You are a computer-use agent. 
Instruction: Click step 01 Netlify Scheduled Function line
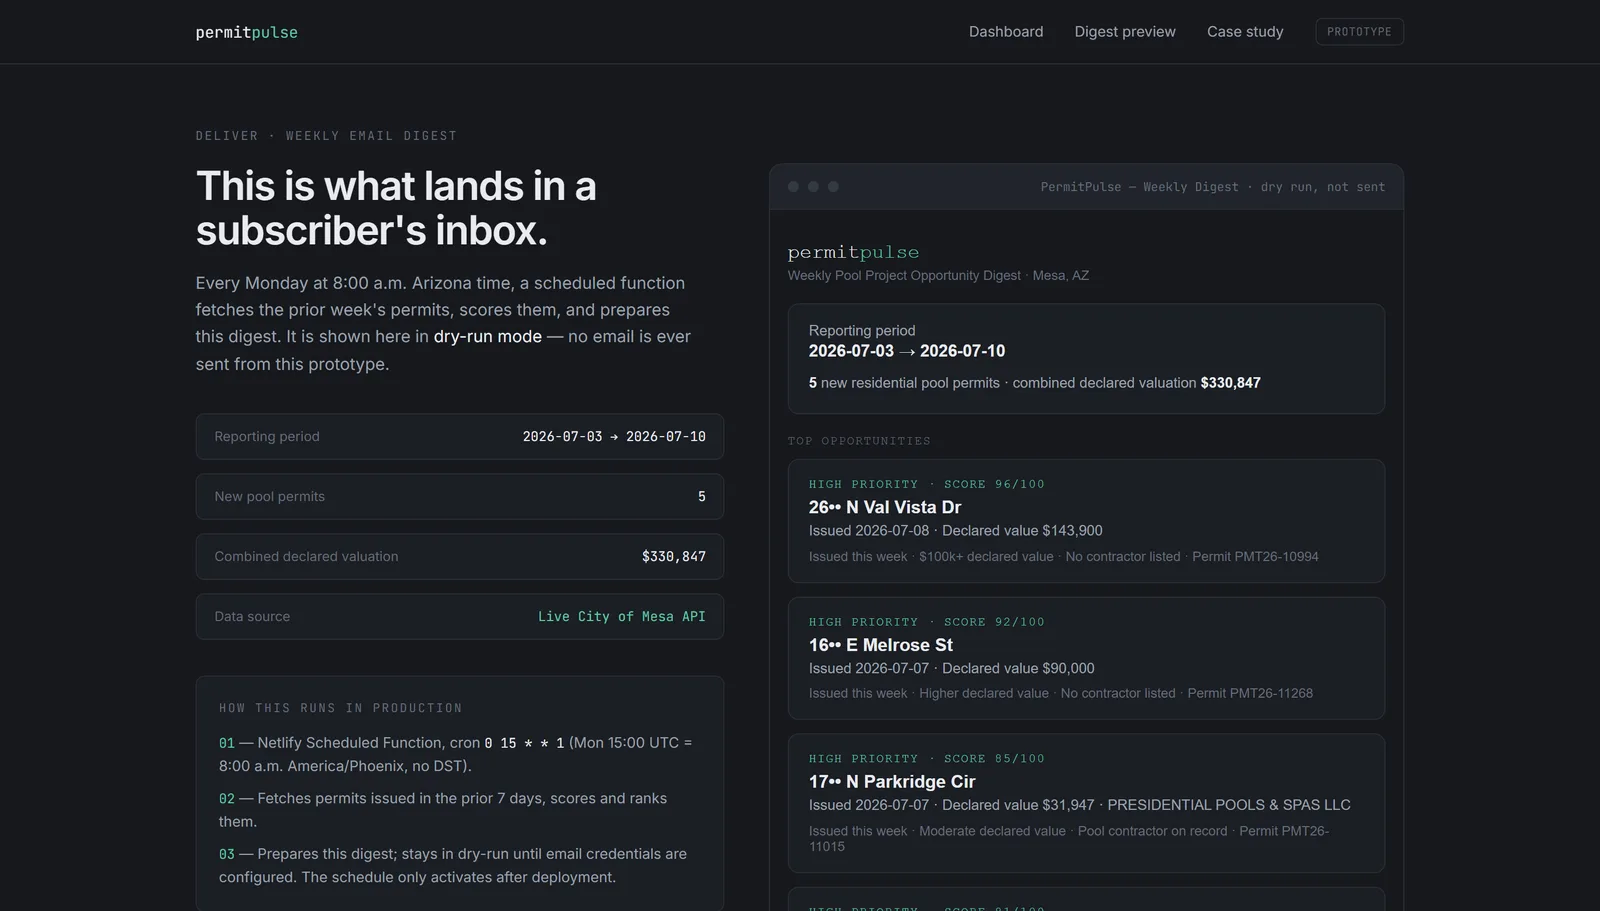456,754
